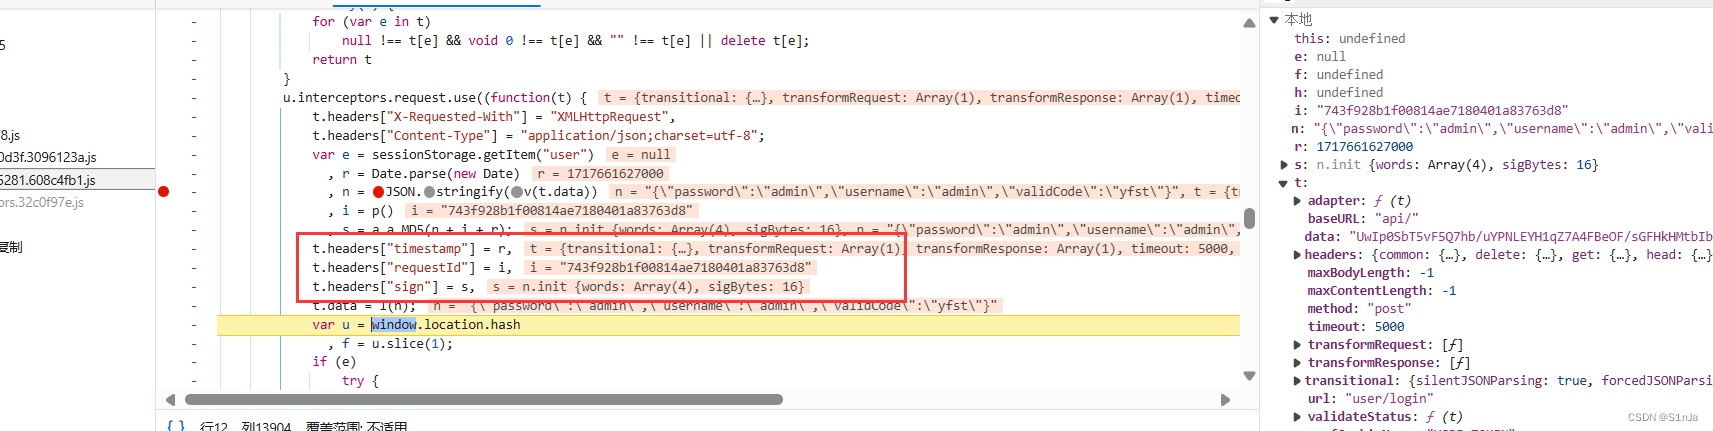This screenshot has height=431, width=1713.
Task: Expand the transformRequest property
Action: (1298, 345)
